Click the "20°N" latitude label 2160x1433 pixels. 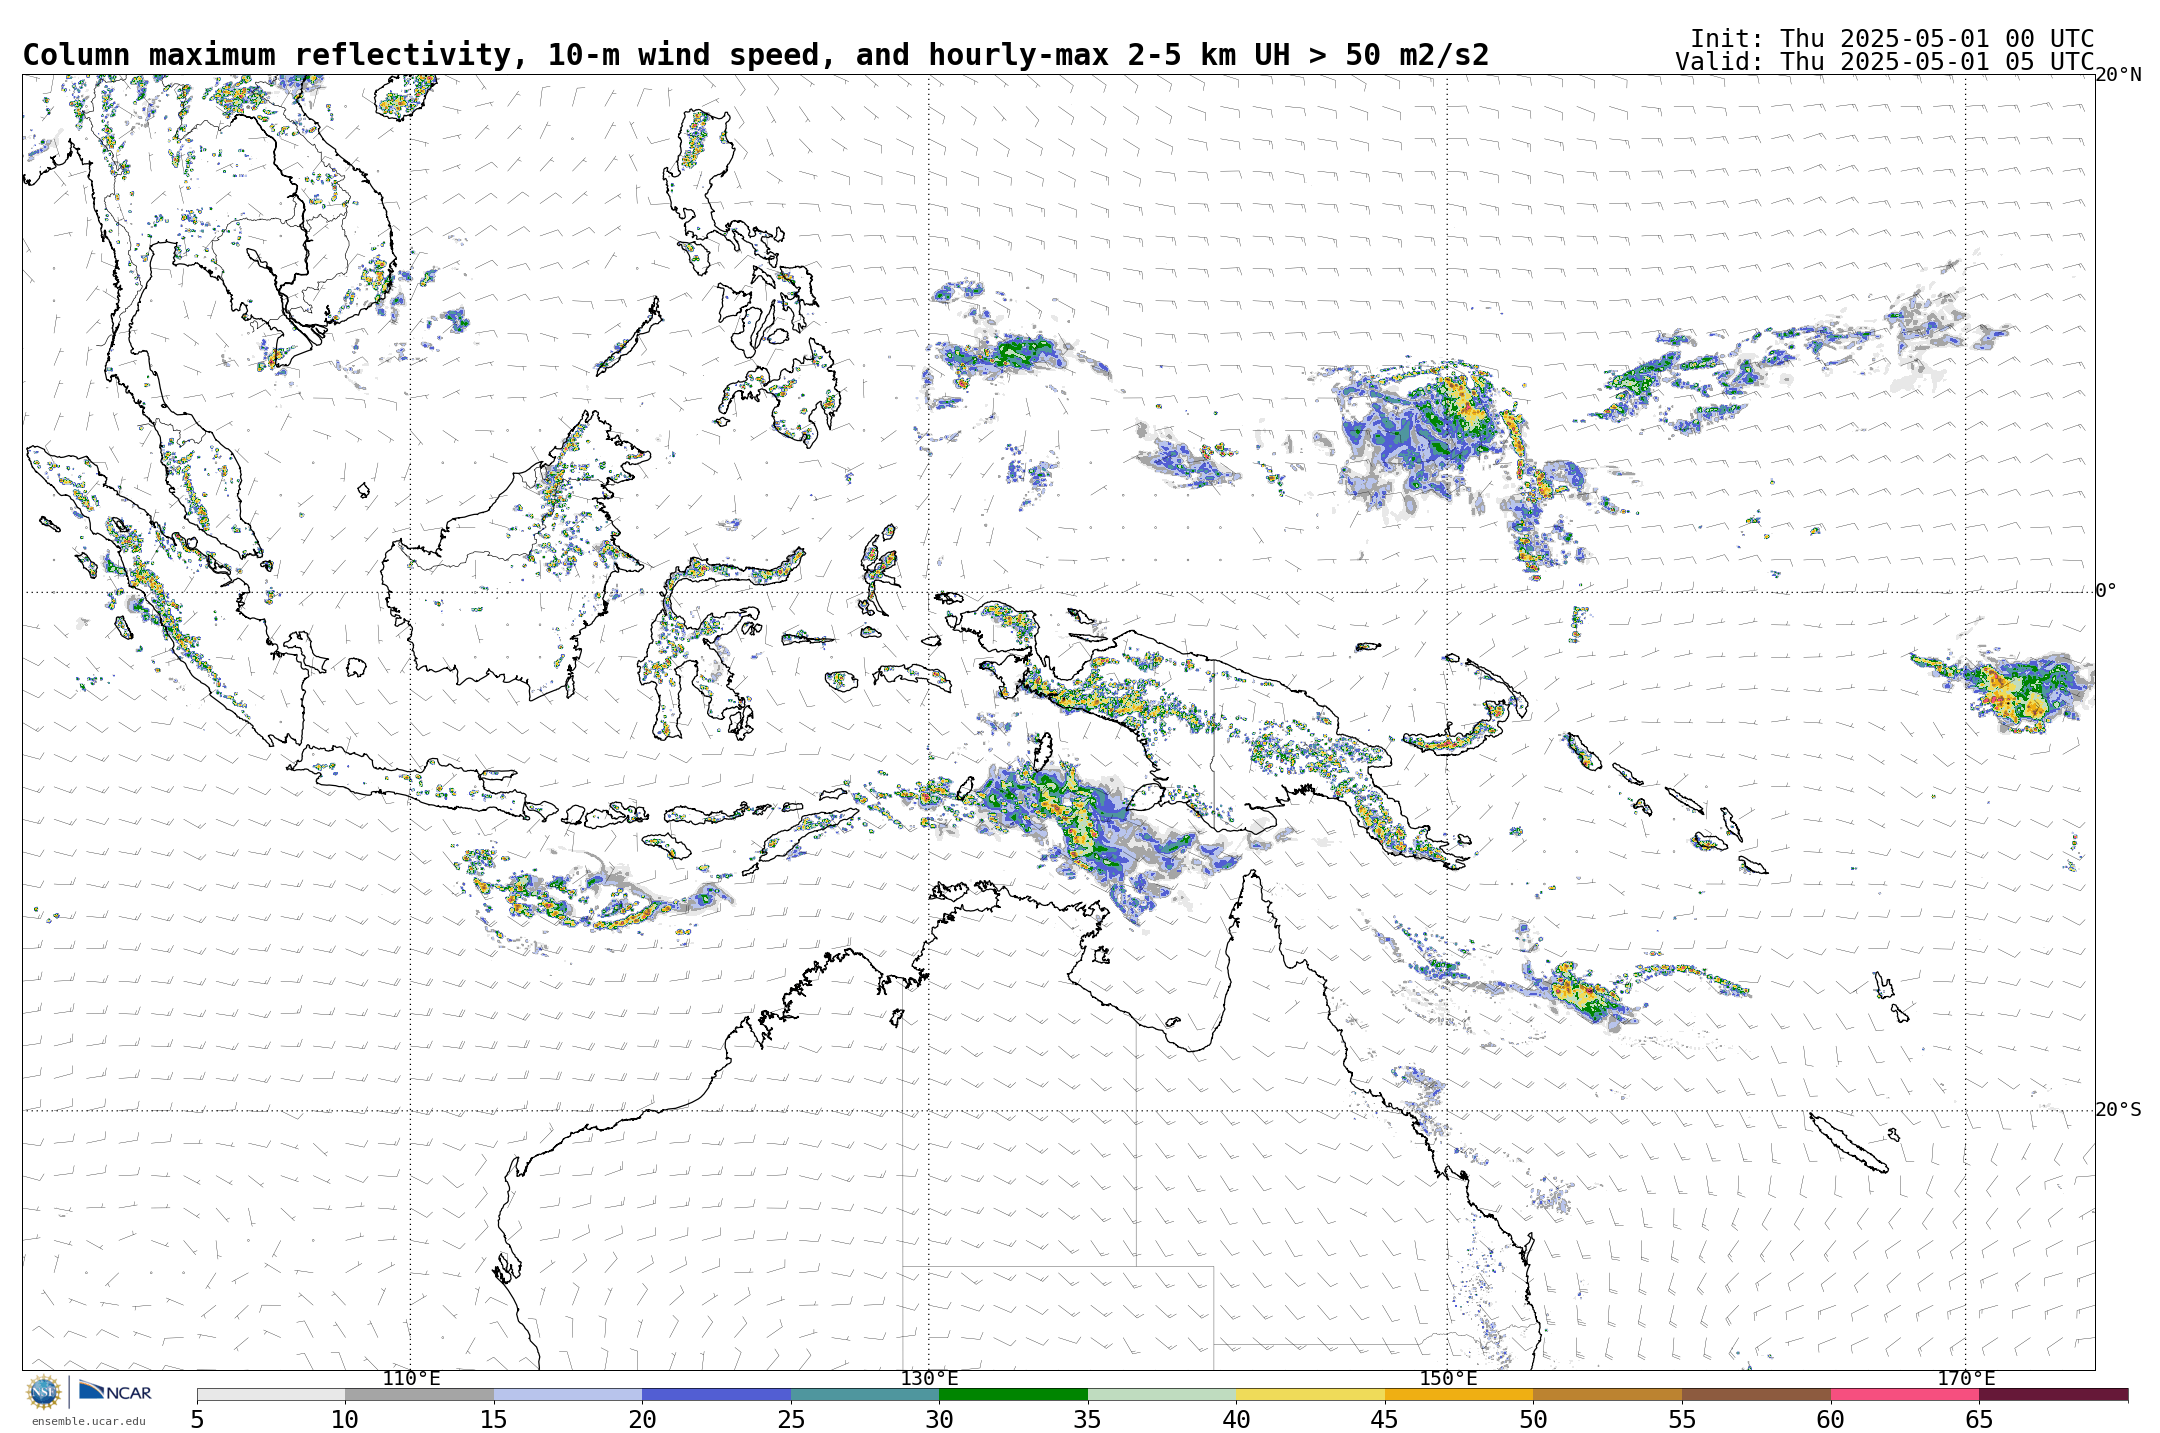coord(2118,75)
